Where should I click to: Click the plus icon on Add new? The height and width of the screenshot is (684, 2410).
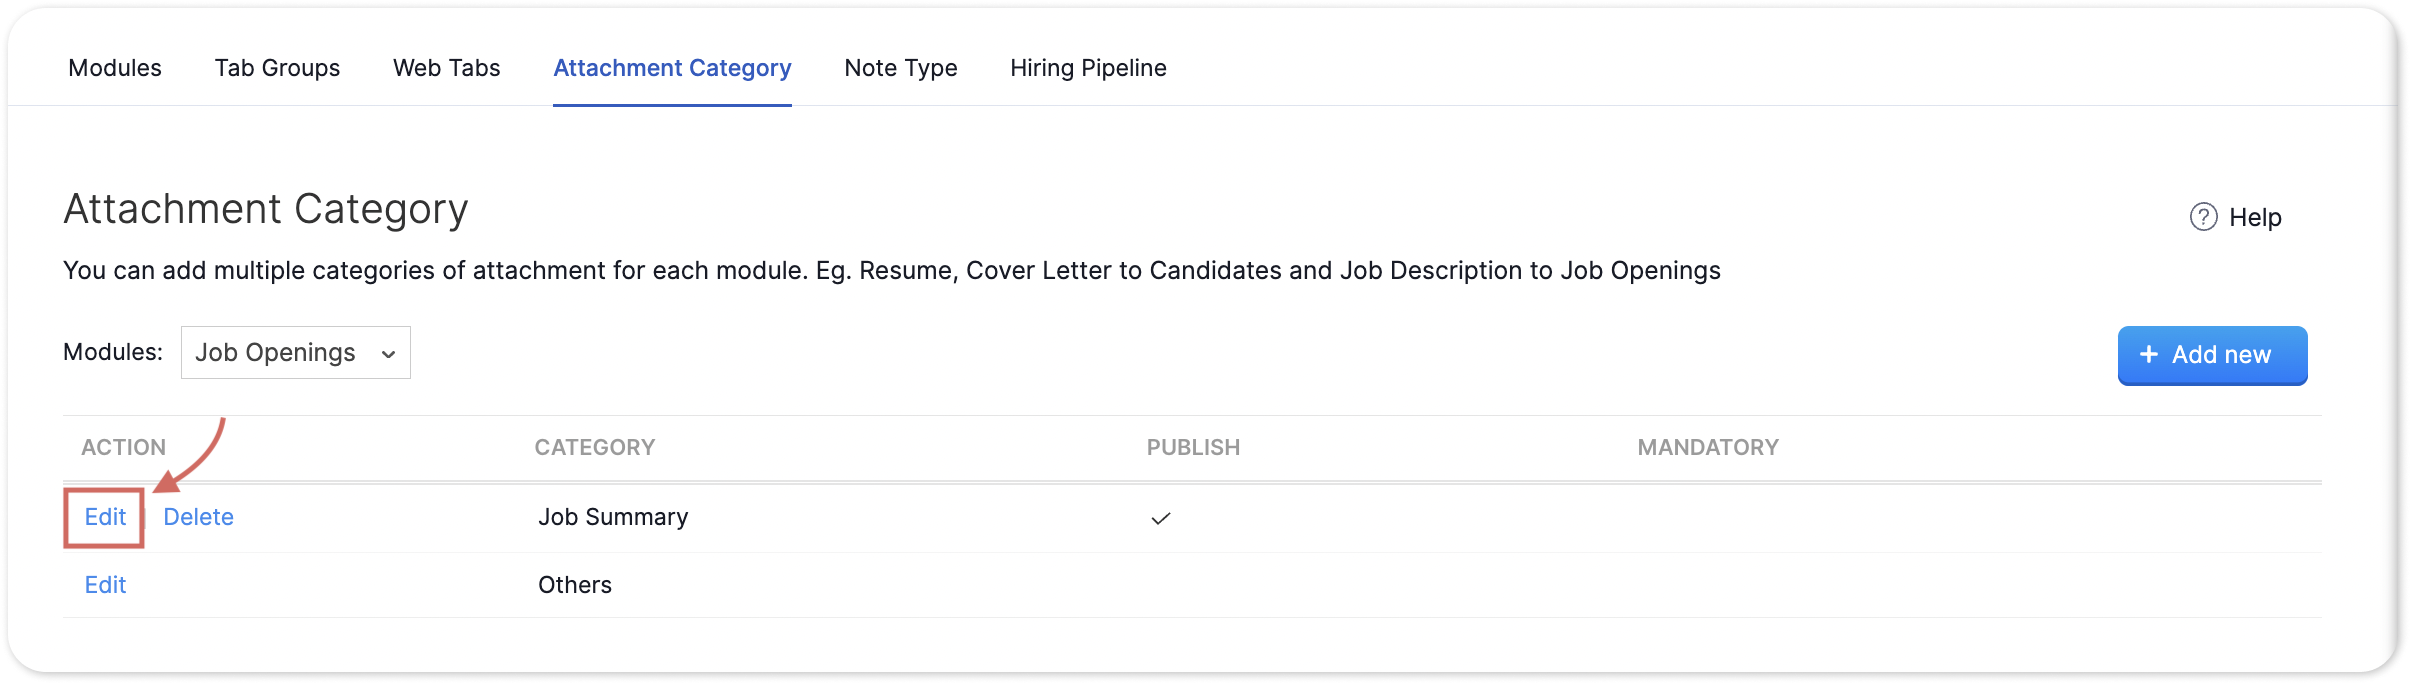(2148, 354)
